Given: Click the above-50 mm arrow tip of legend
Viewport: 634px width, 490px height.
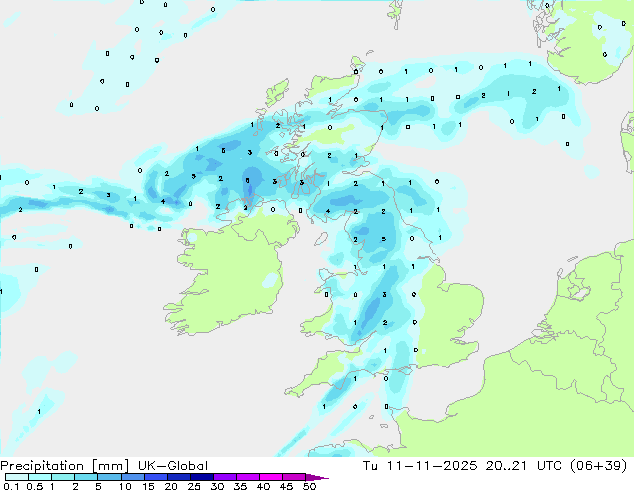Looking at the screenshot, I should click(x=317, y=477).
